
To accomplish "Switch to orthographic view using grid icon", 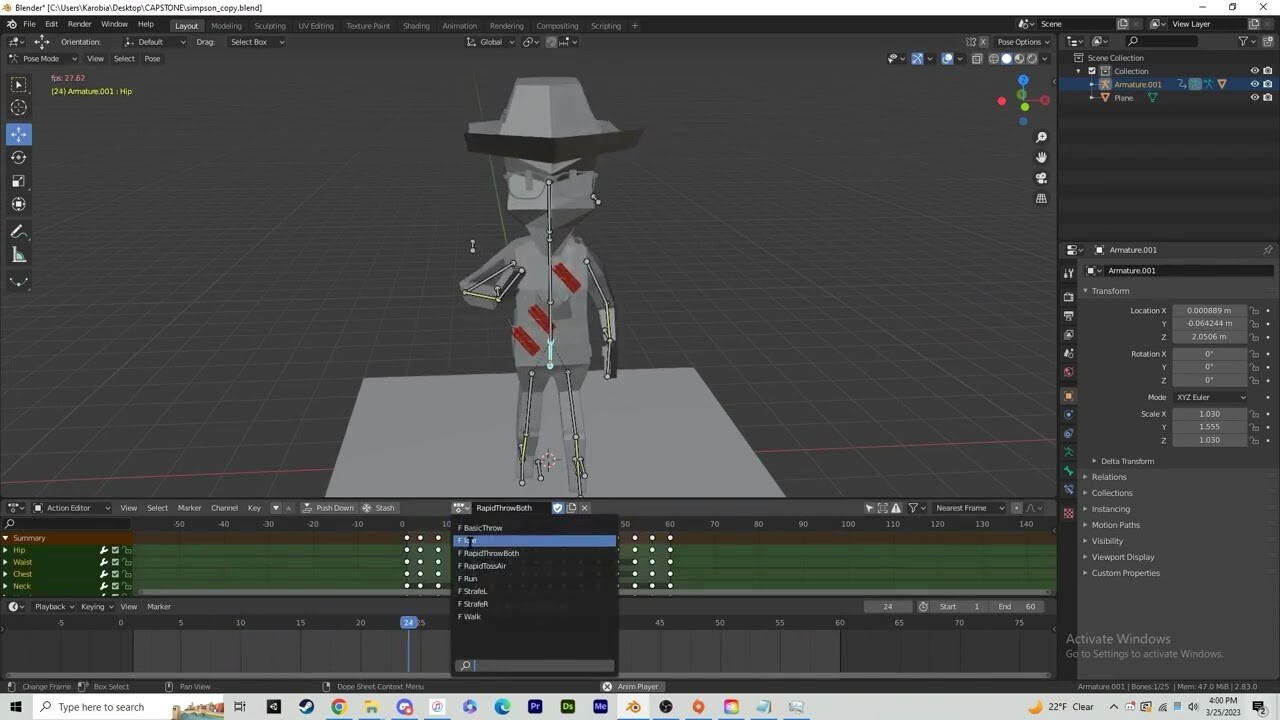I will 1041,199.
